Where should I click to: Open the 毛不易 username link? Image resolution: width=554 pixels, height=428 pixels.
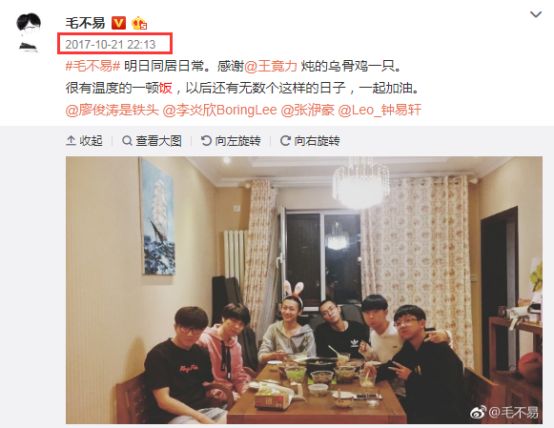pos(86,23)
